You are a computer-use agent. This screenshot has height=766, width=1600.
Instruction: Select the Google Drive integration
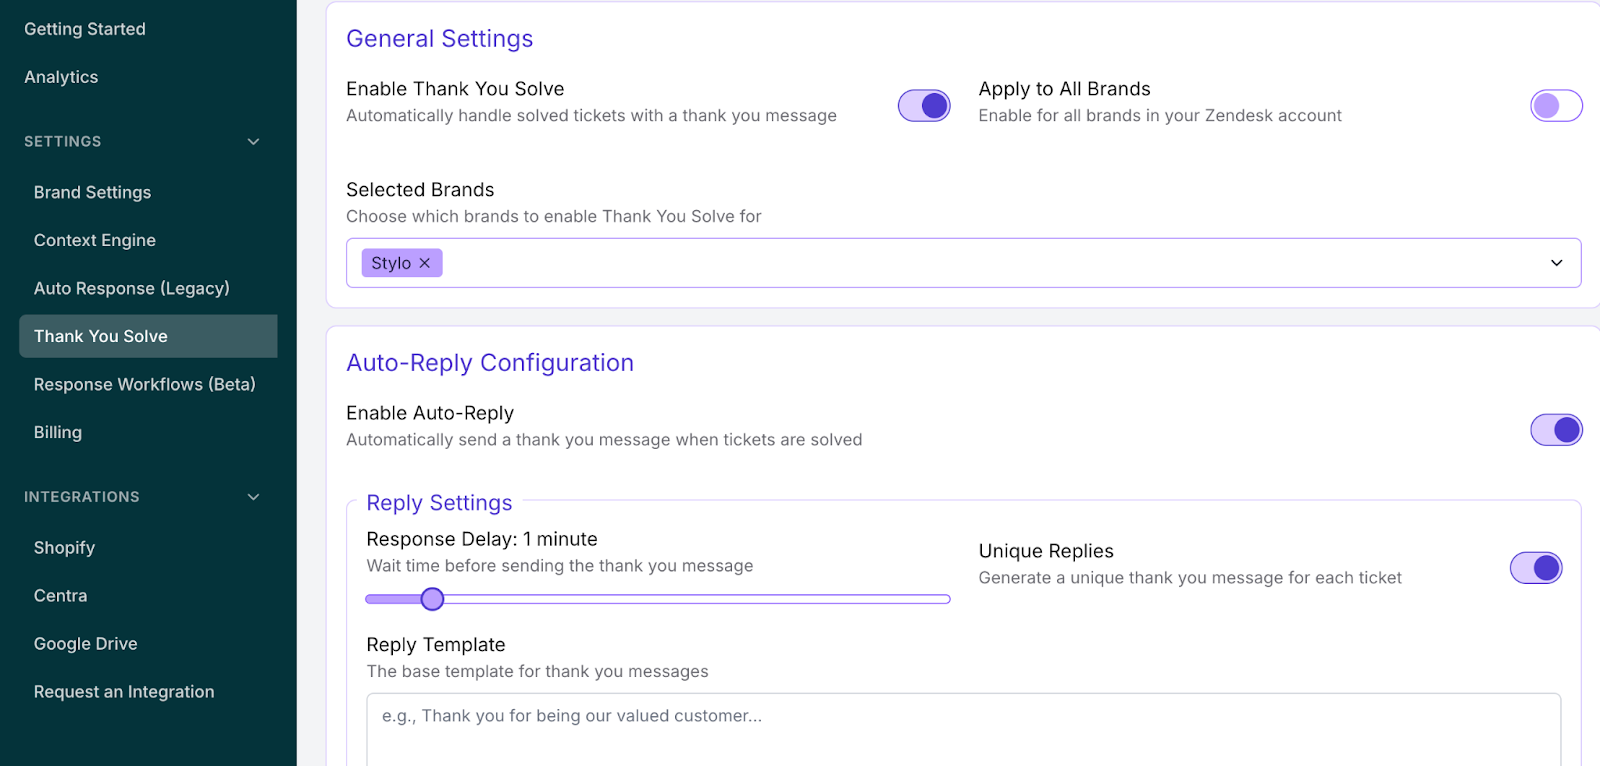[x=86, y=644]
